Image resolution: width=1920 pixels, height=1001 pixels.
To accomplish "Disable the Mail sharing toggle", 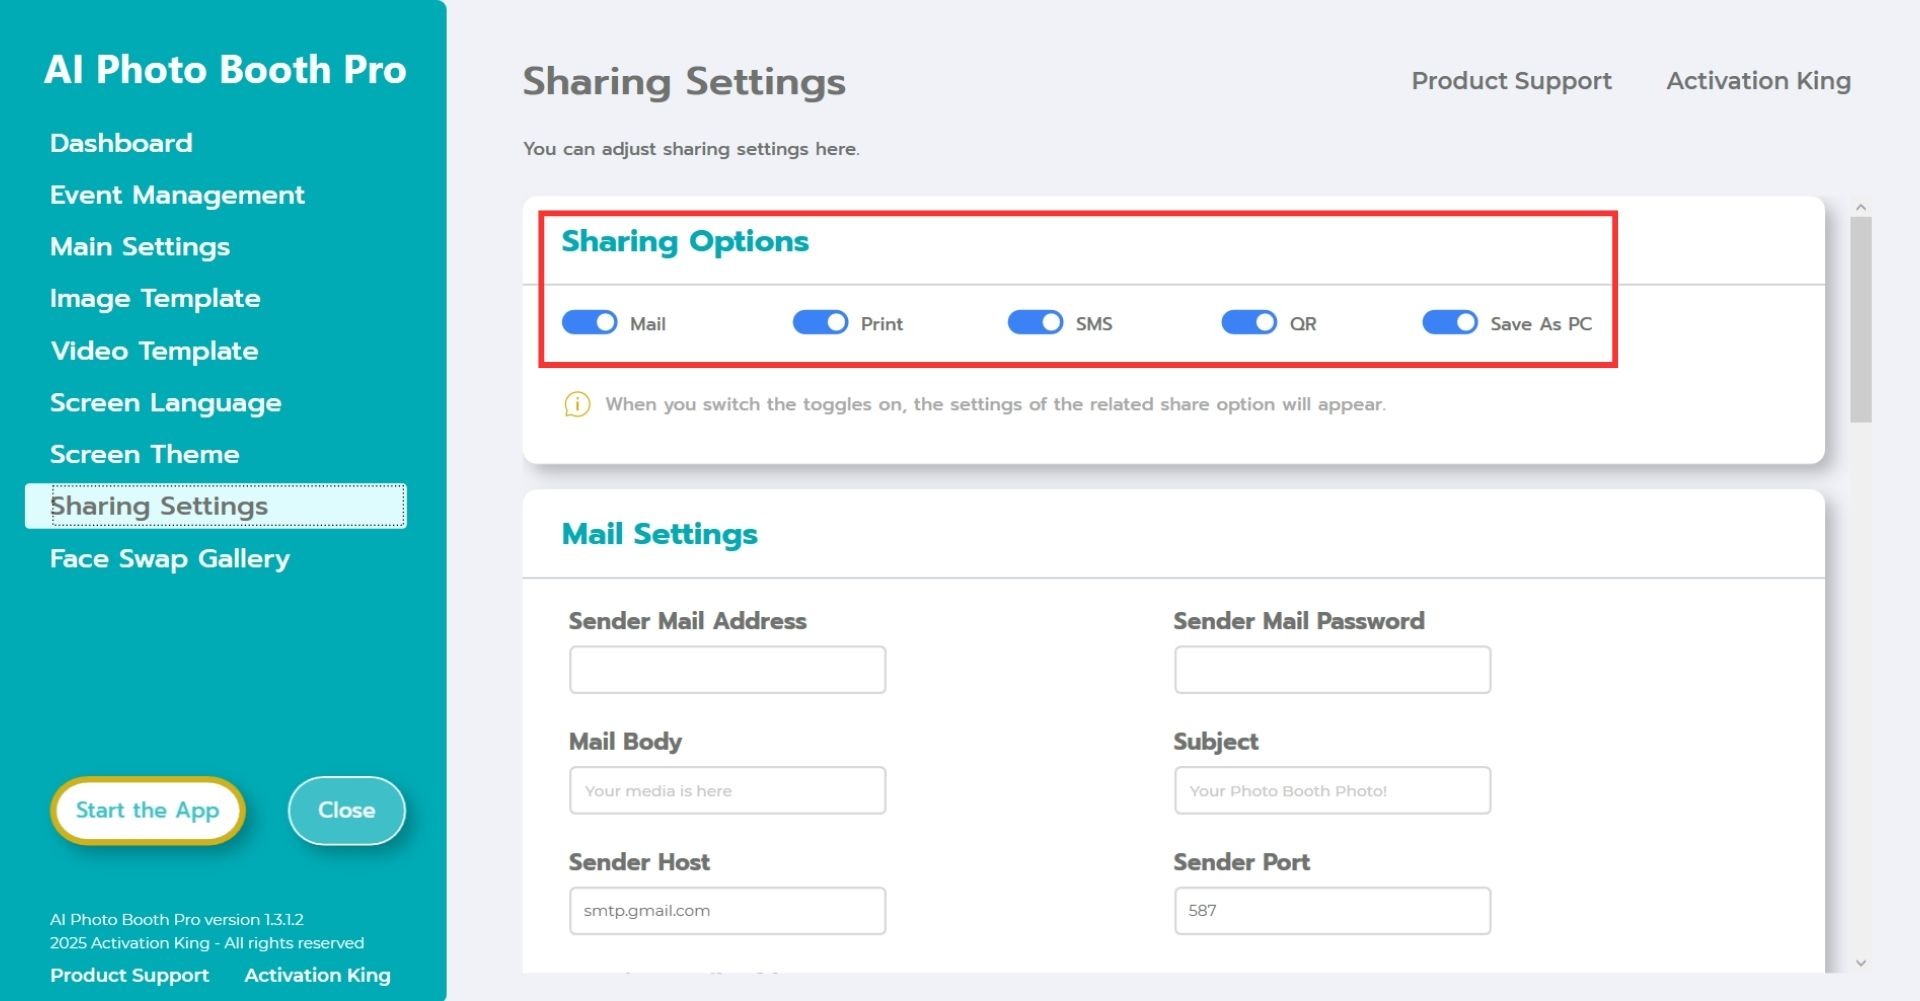I will pyautogui.click(x=590, y=322).
